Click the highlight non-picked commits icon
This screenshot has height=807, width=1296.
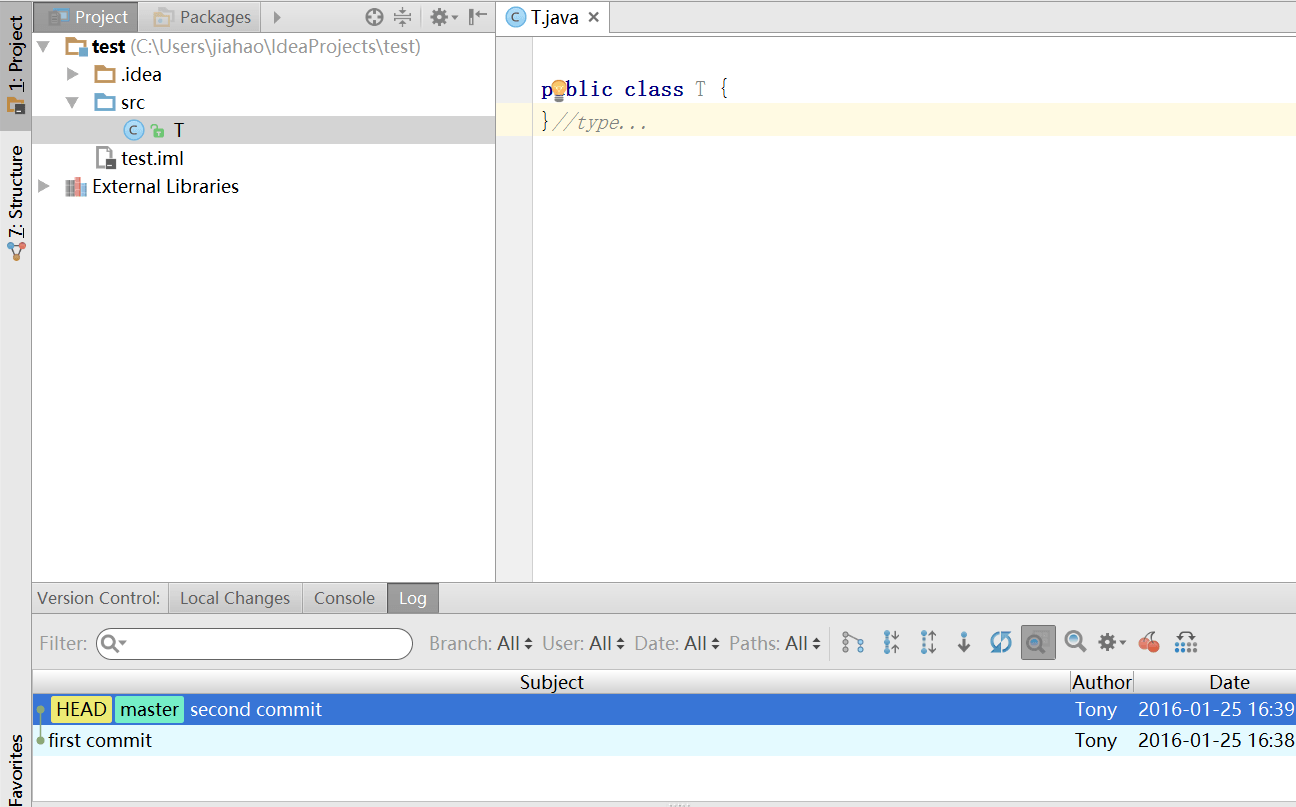pyautogui.click(x=1186, y=642)
